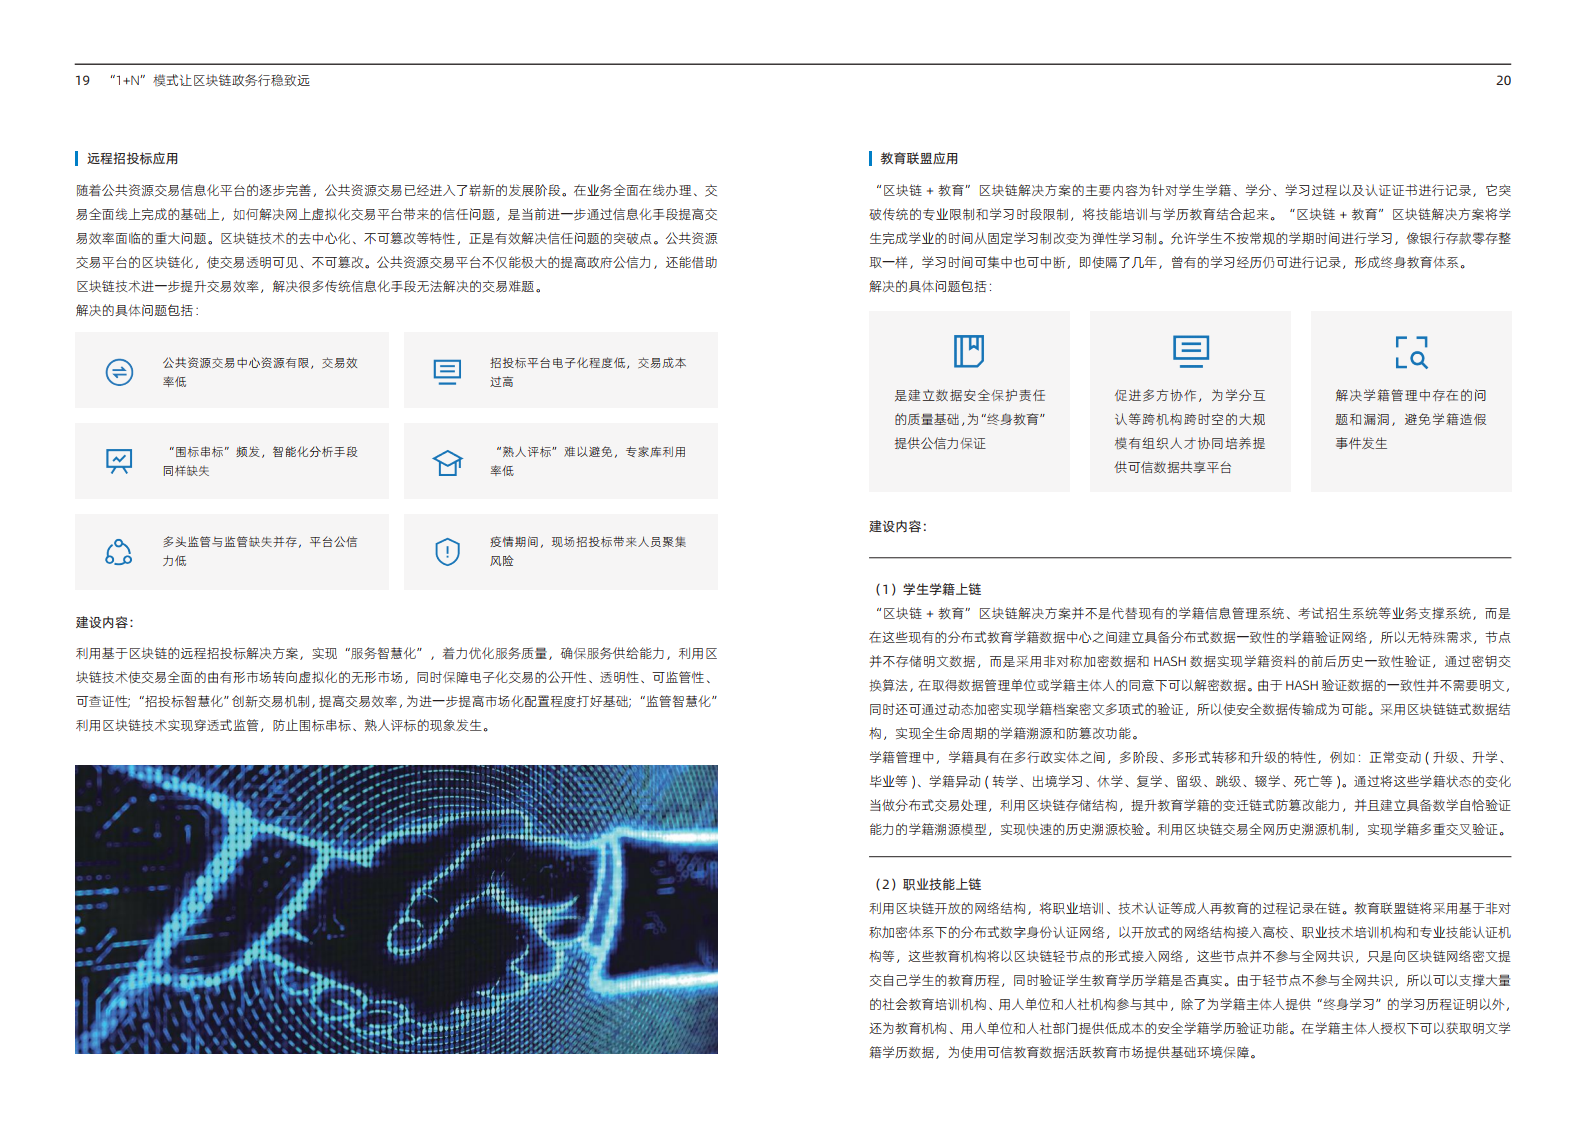This screenshot has height=1122, width=1587.
Task: Click the bookmark book icon above 是建立数据安全保护责任
Action: pos(968,351)
